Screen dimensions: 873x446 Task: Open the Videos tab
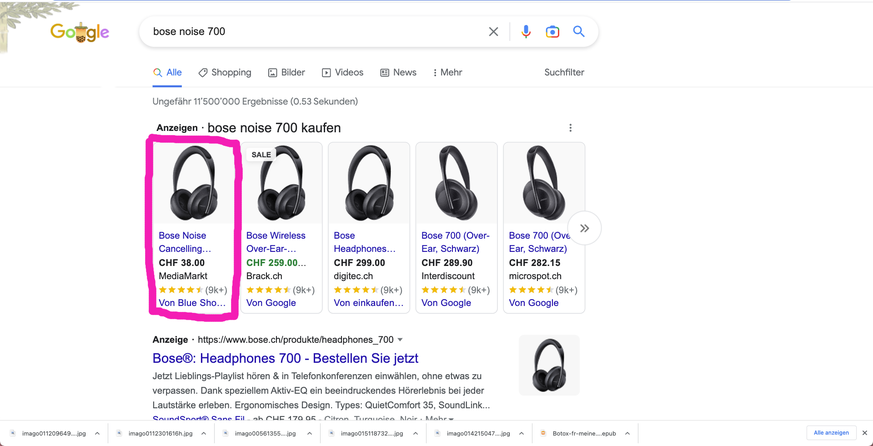point(342,73)
